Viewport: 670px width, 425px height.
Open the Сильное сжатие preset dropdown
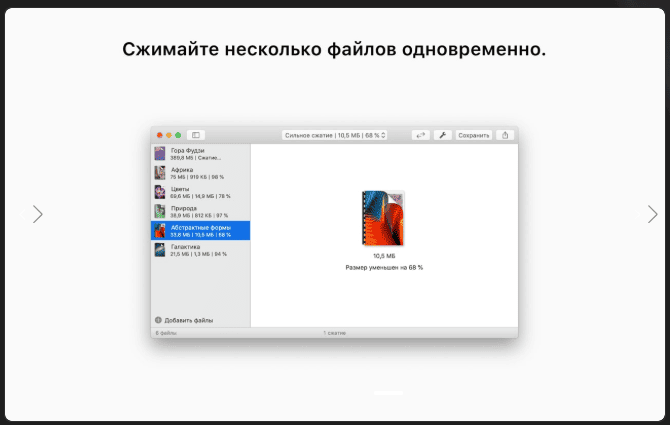click(335, 135)
